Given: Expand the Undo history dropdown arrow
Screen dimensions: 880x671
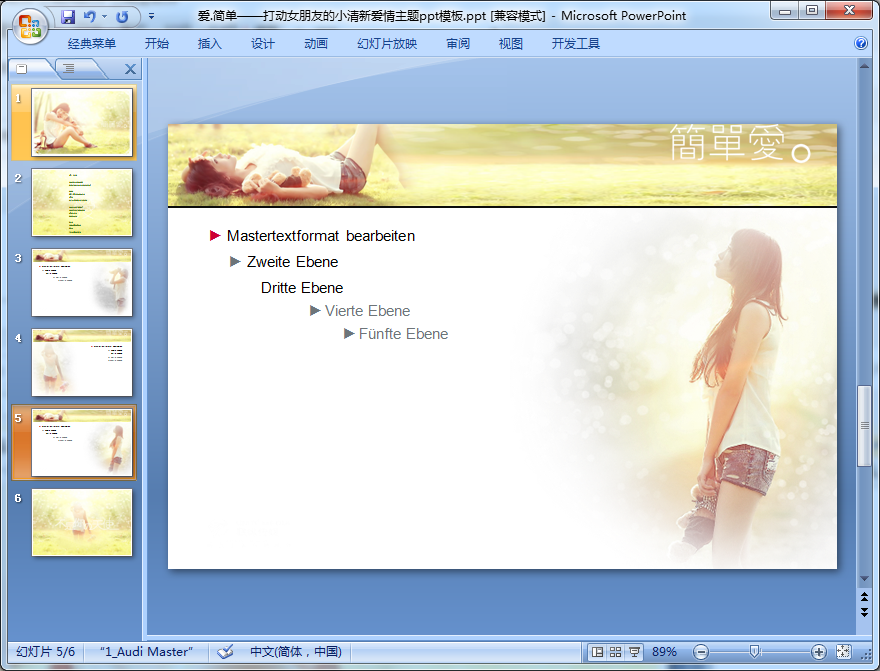Looking at the screenshot, I should 103,17.
